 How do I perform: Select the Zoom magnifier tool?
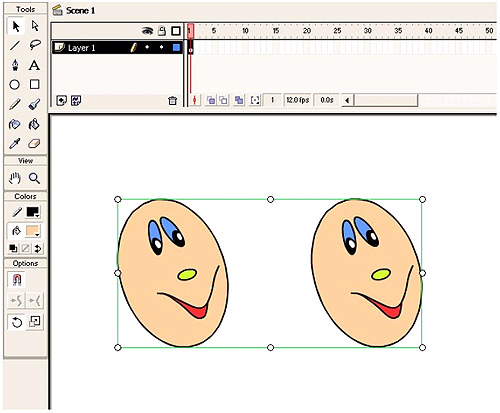[x=34, y=178]
